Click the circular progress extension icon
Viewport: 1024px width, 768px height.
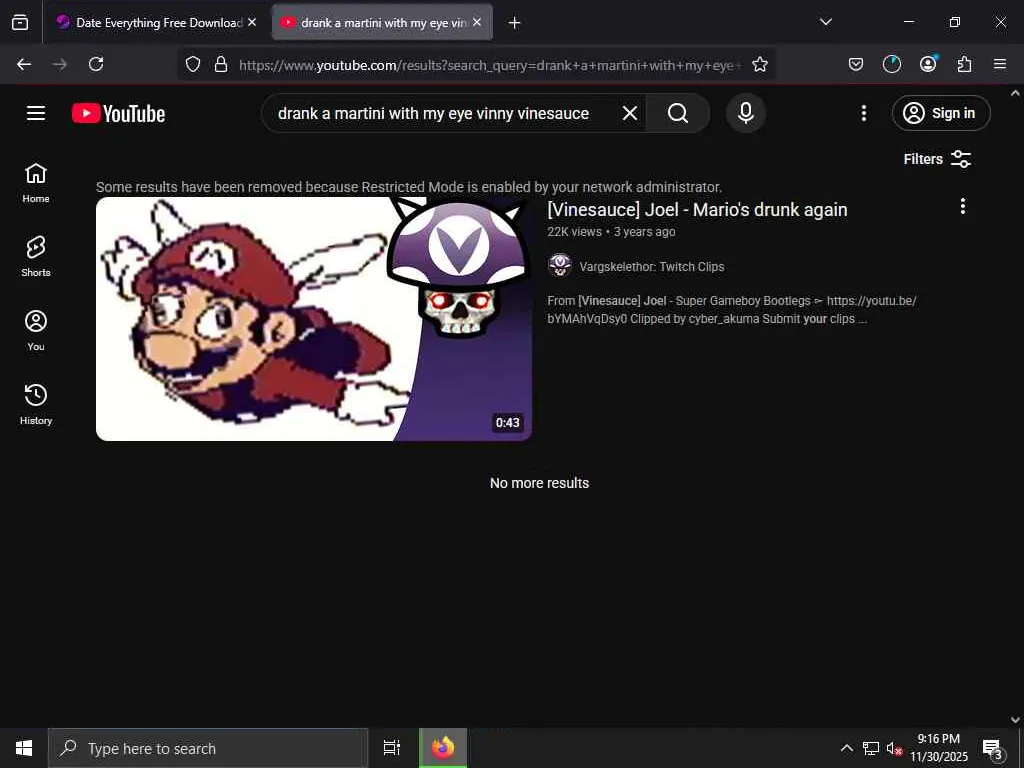click(891, 64)
